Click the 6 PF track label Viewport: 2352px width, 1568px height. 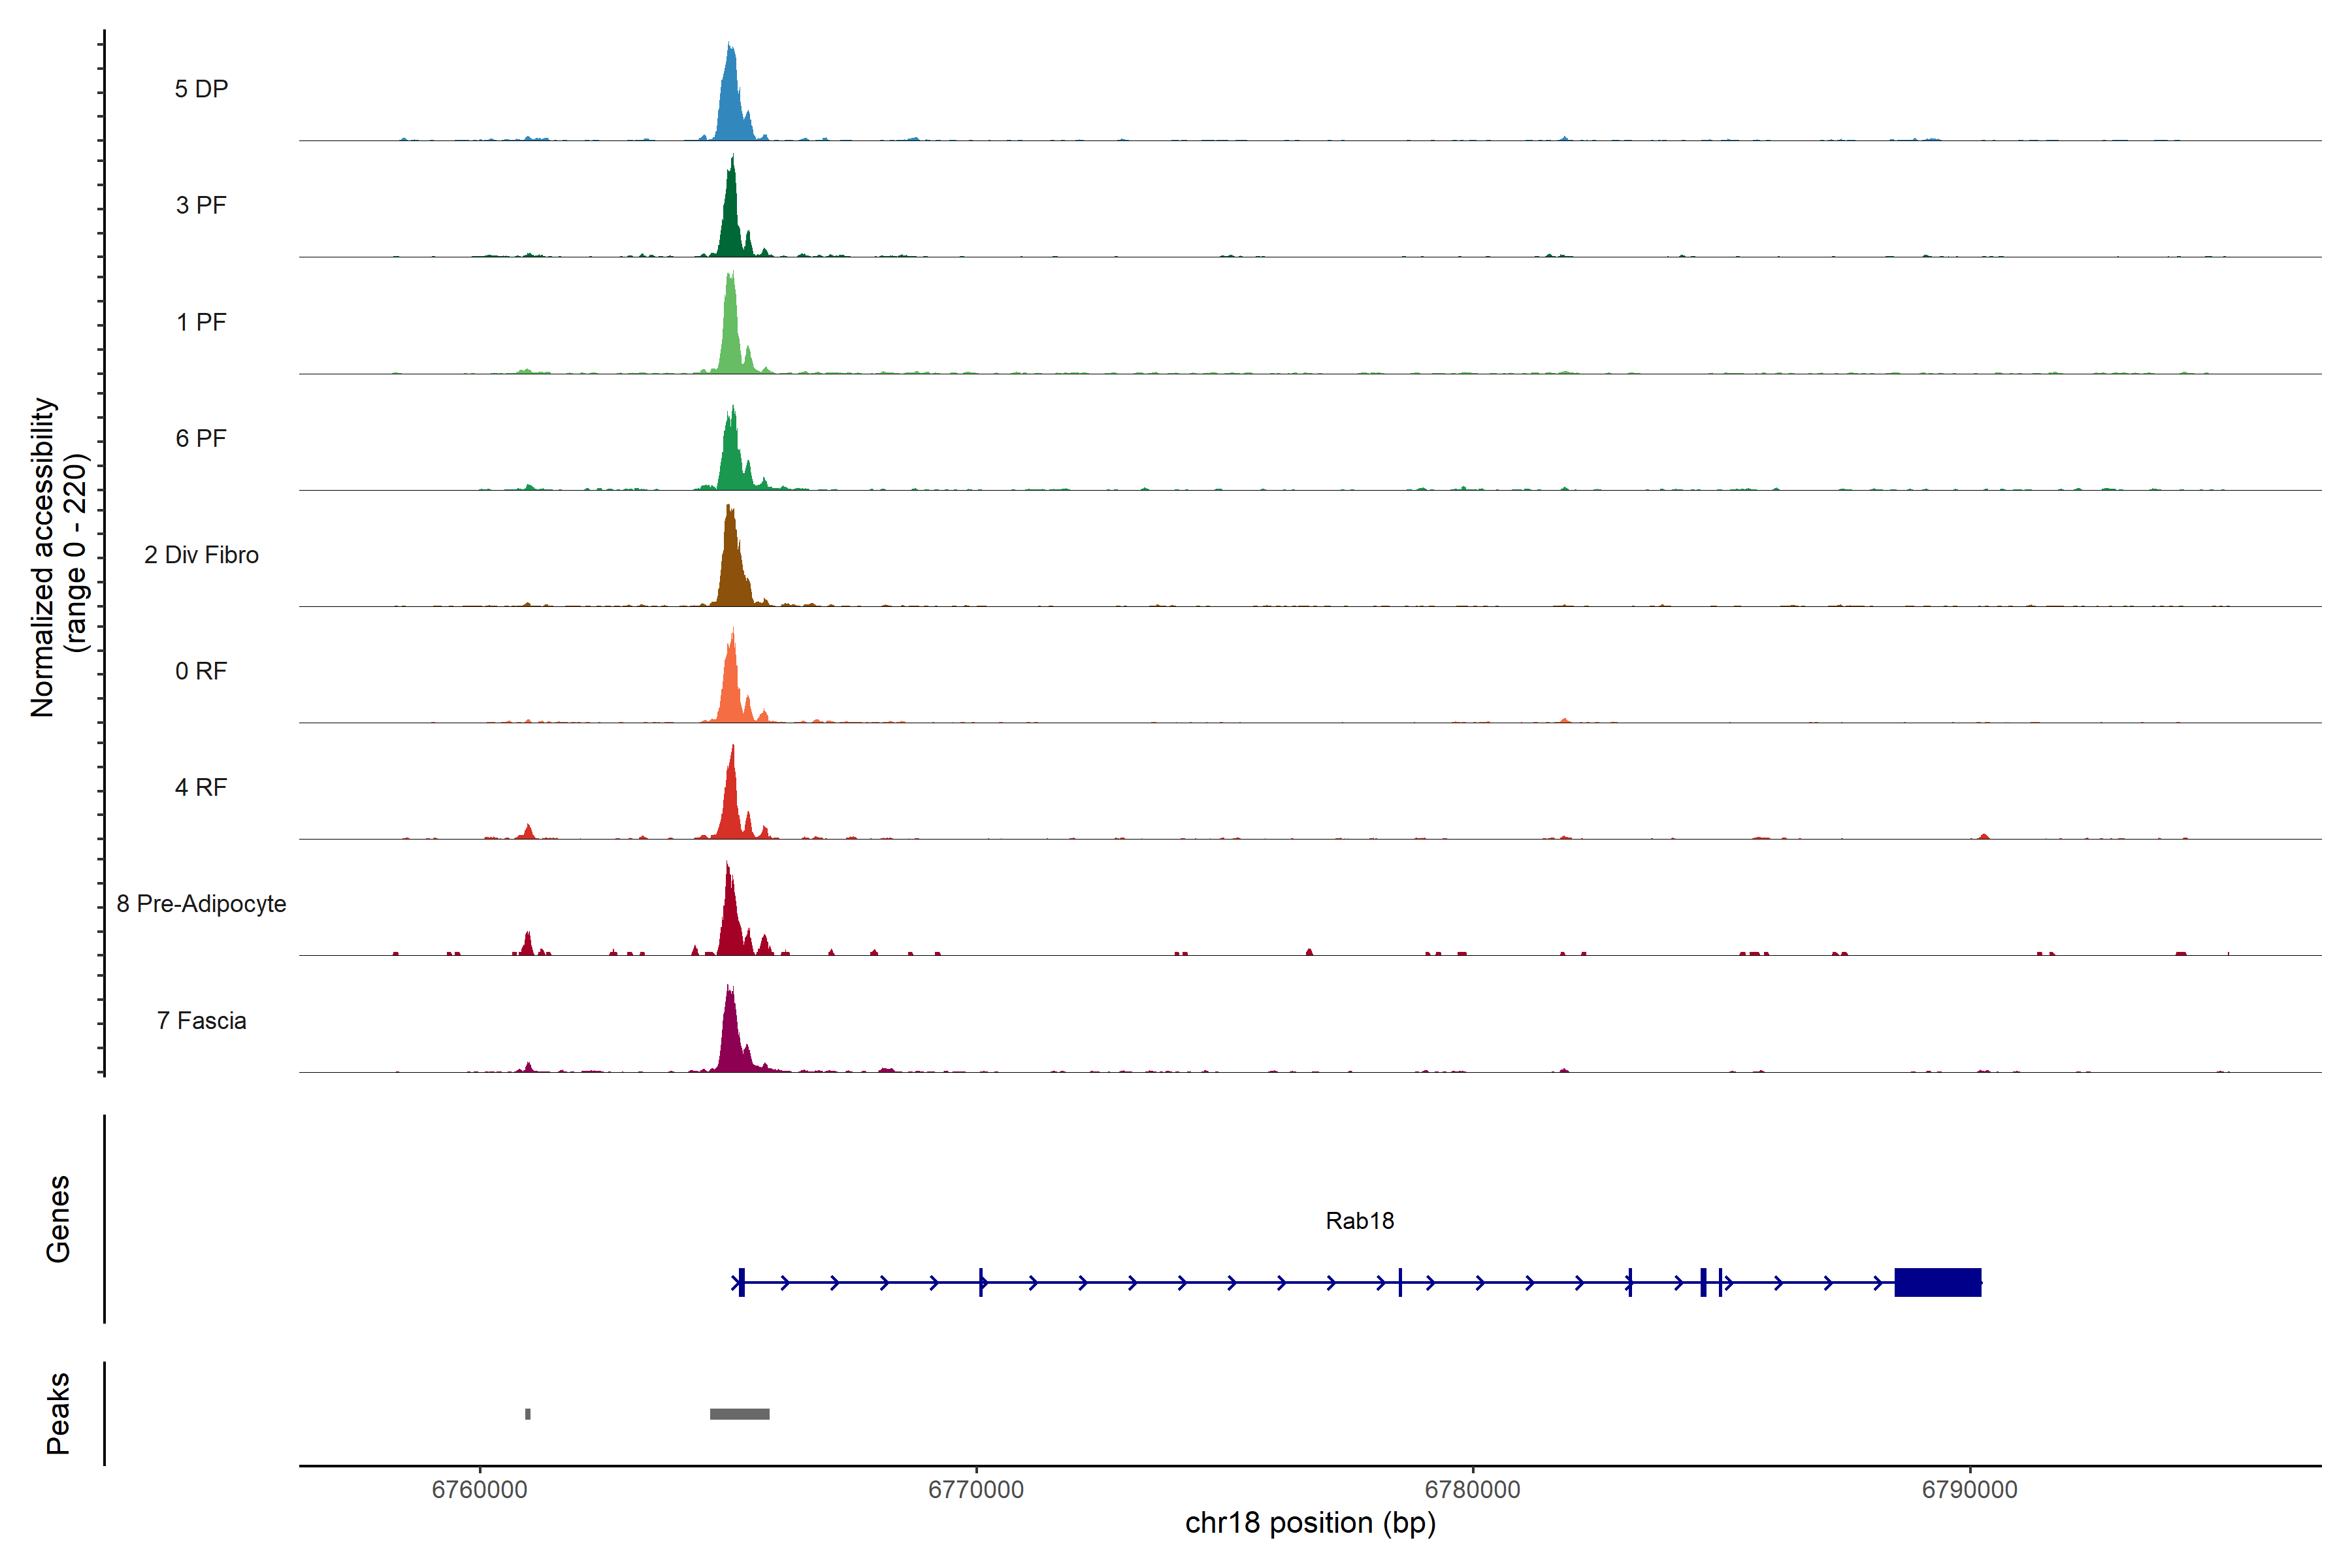pos(201,438)
